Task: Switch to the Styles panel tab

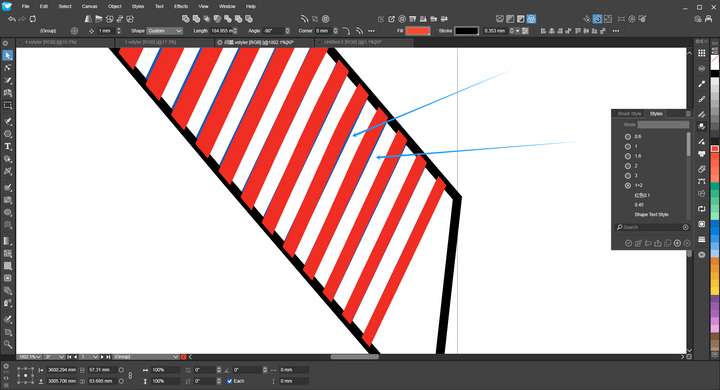Action: (656, 113)
